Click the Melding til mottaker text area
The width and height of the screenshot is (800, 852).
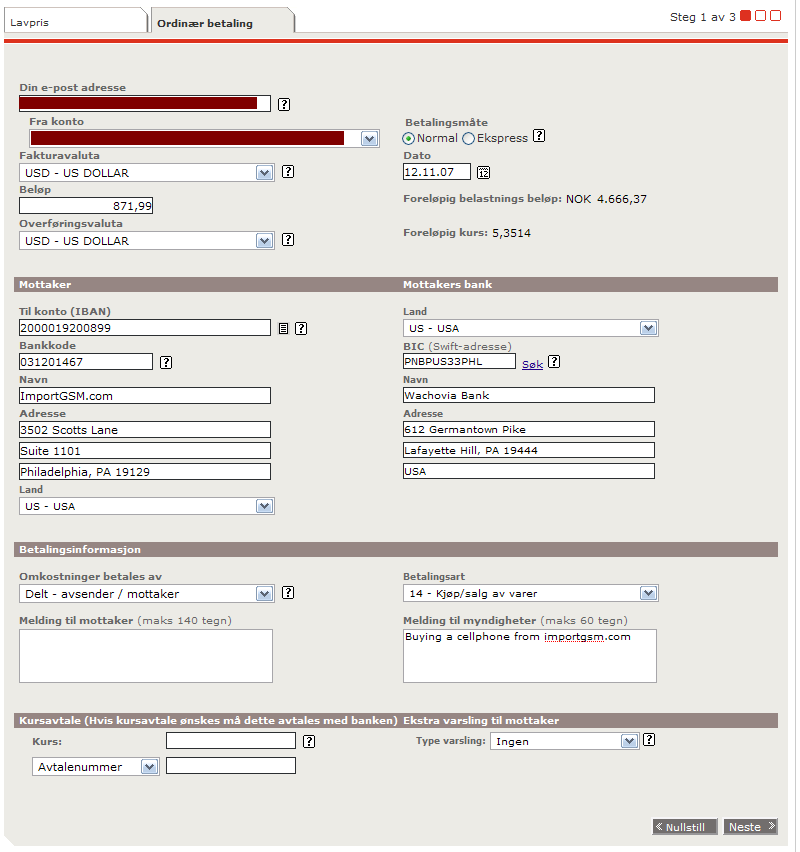click(146, 656)
